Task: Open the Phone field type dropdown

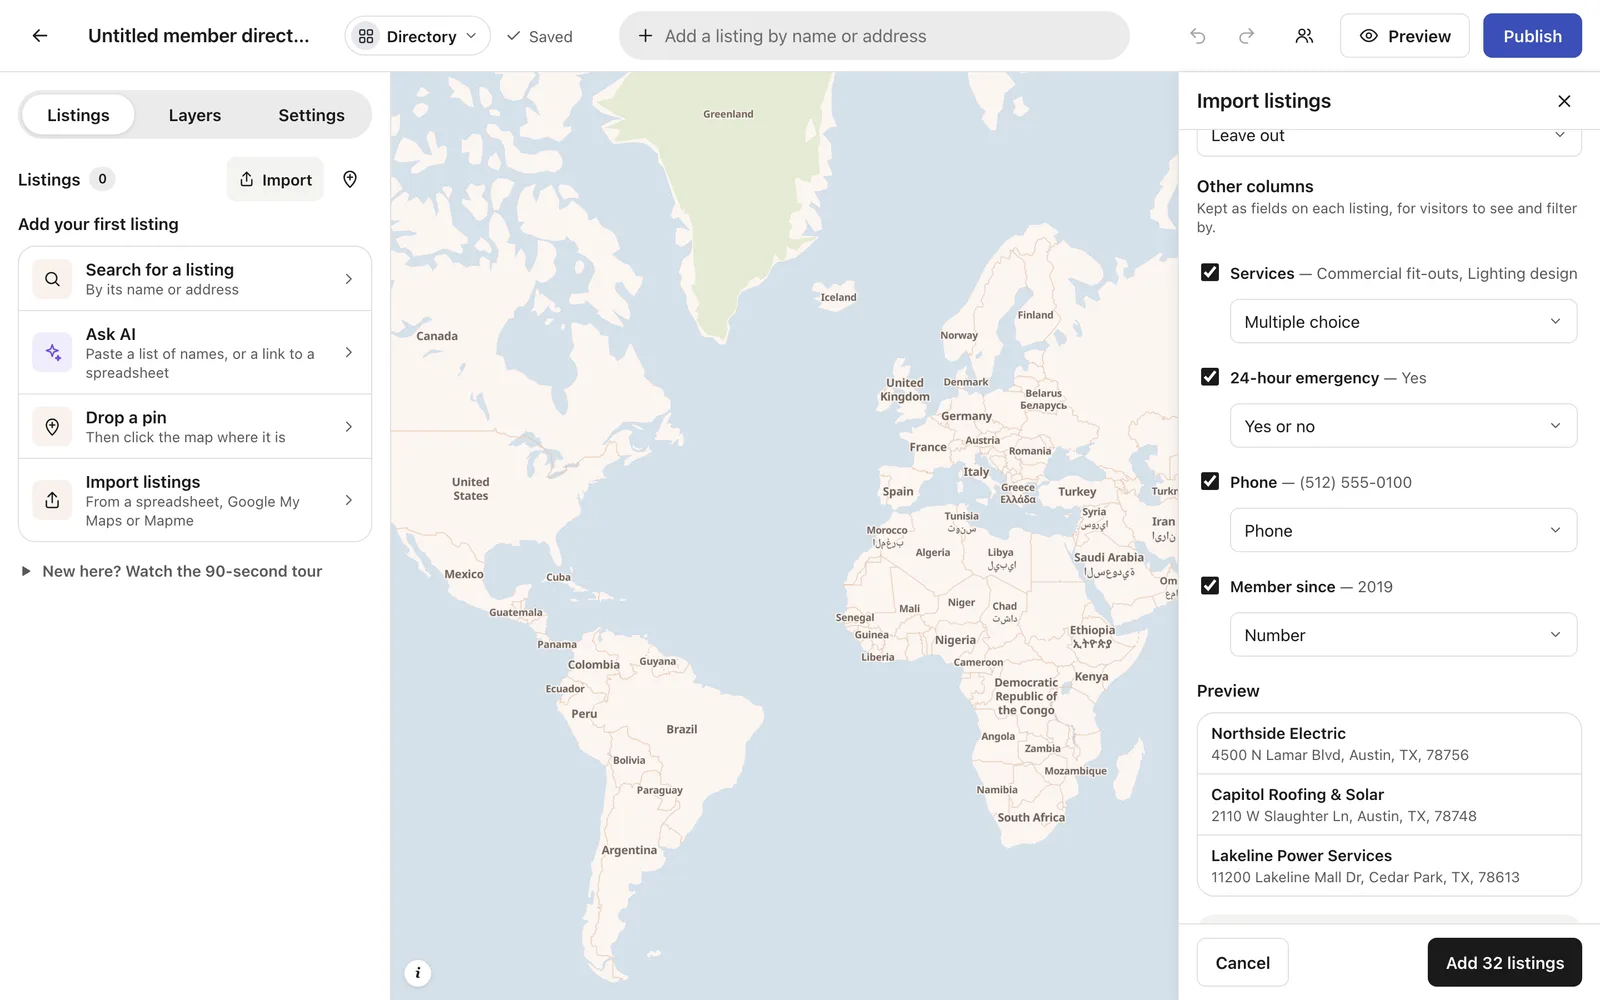Action: [x=1403, y=530]
